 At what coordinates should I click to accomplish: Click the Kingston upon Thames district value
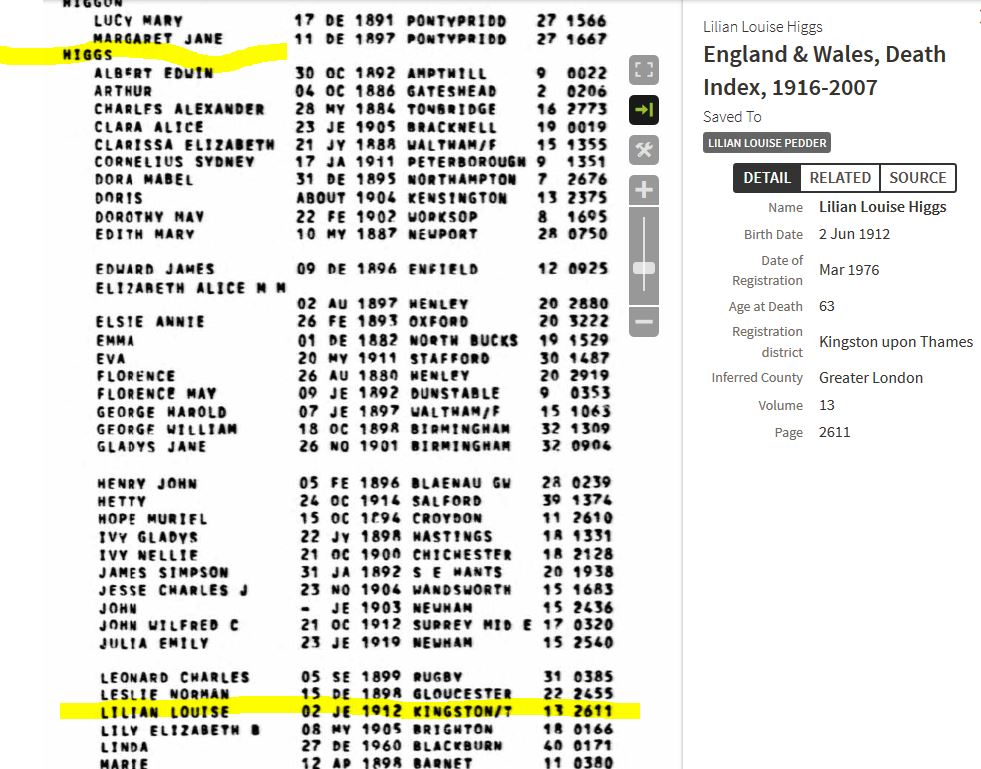pos(895,342)
